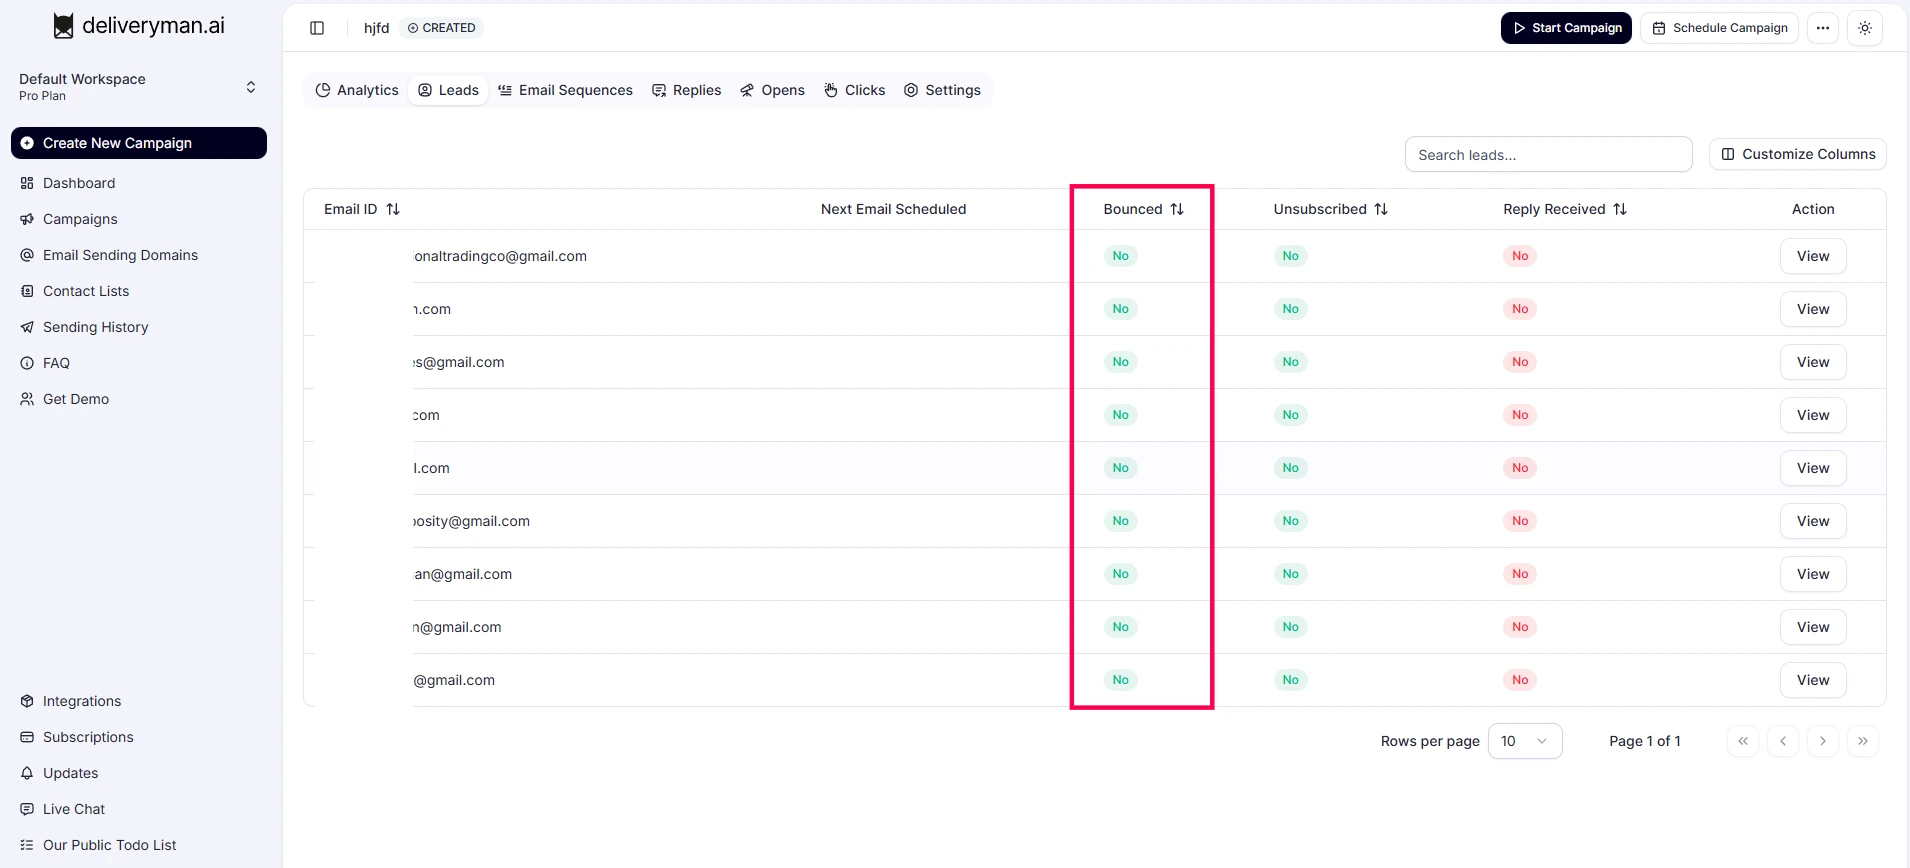View the onaltradingco@gmail.com lead
Image resolution: width=1910 pixels, height=868 pixels.
[x=1812, y=256]
